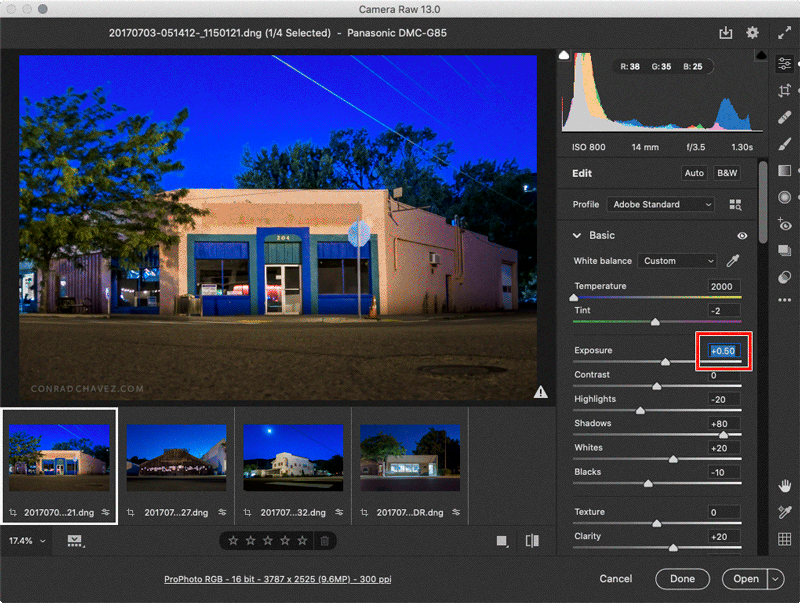Toggle before/after comparison view
The image size is (800, 603).
pyautogui.click(x=532, y=541)
